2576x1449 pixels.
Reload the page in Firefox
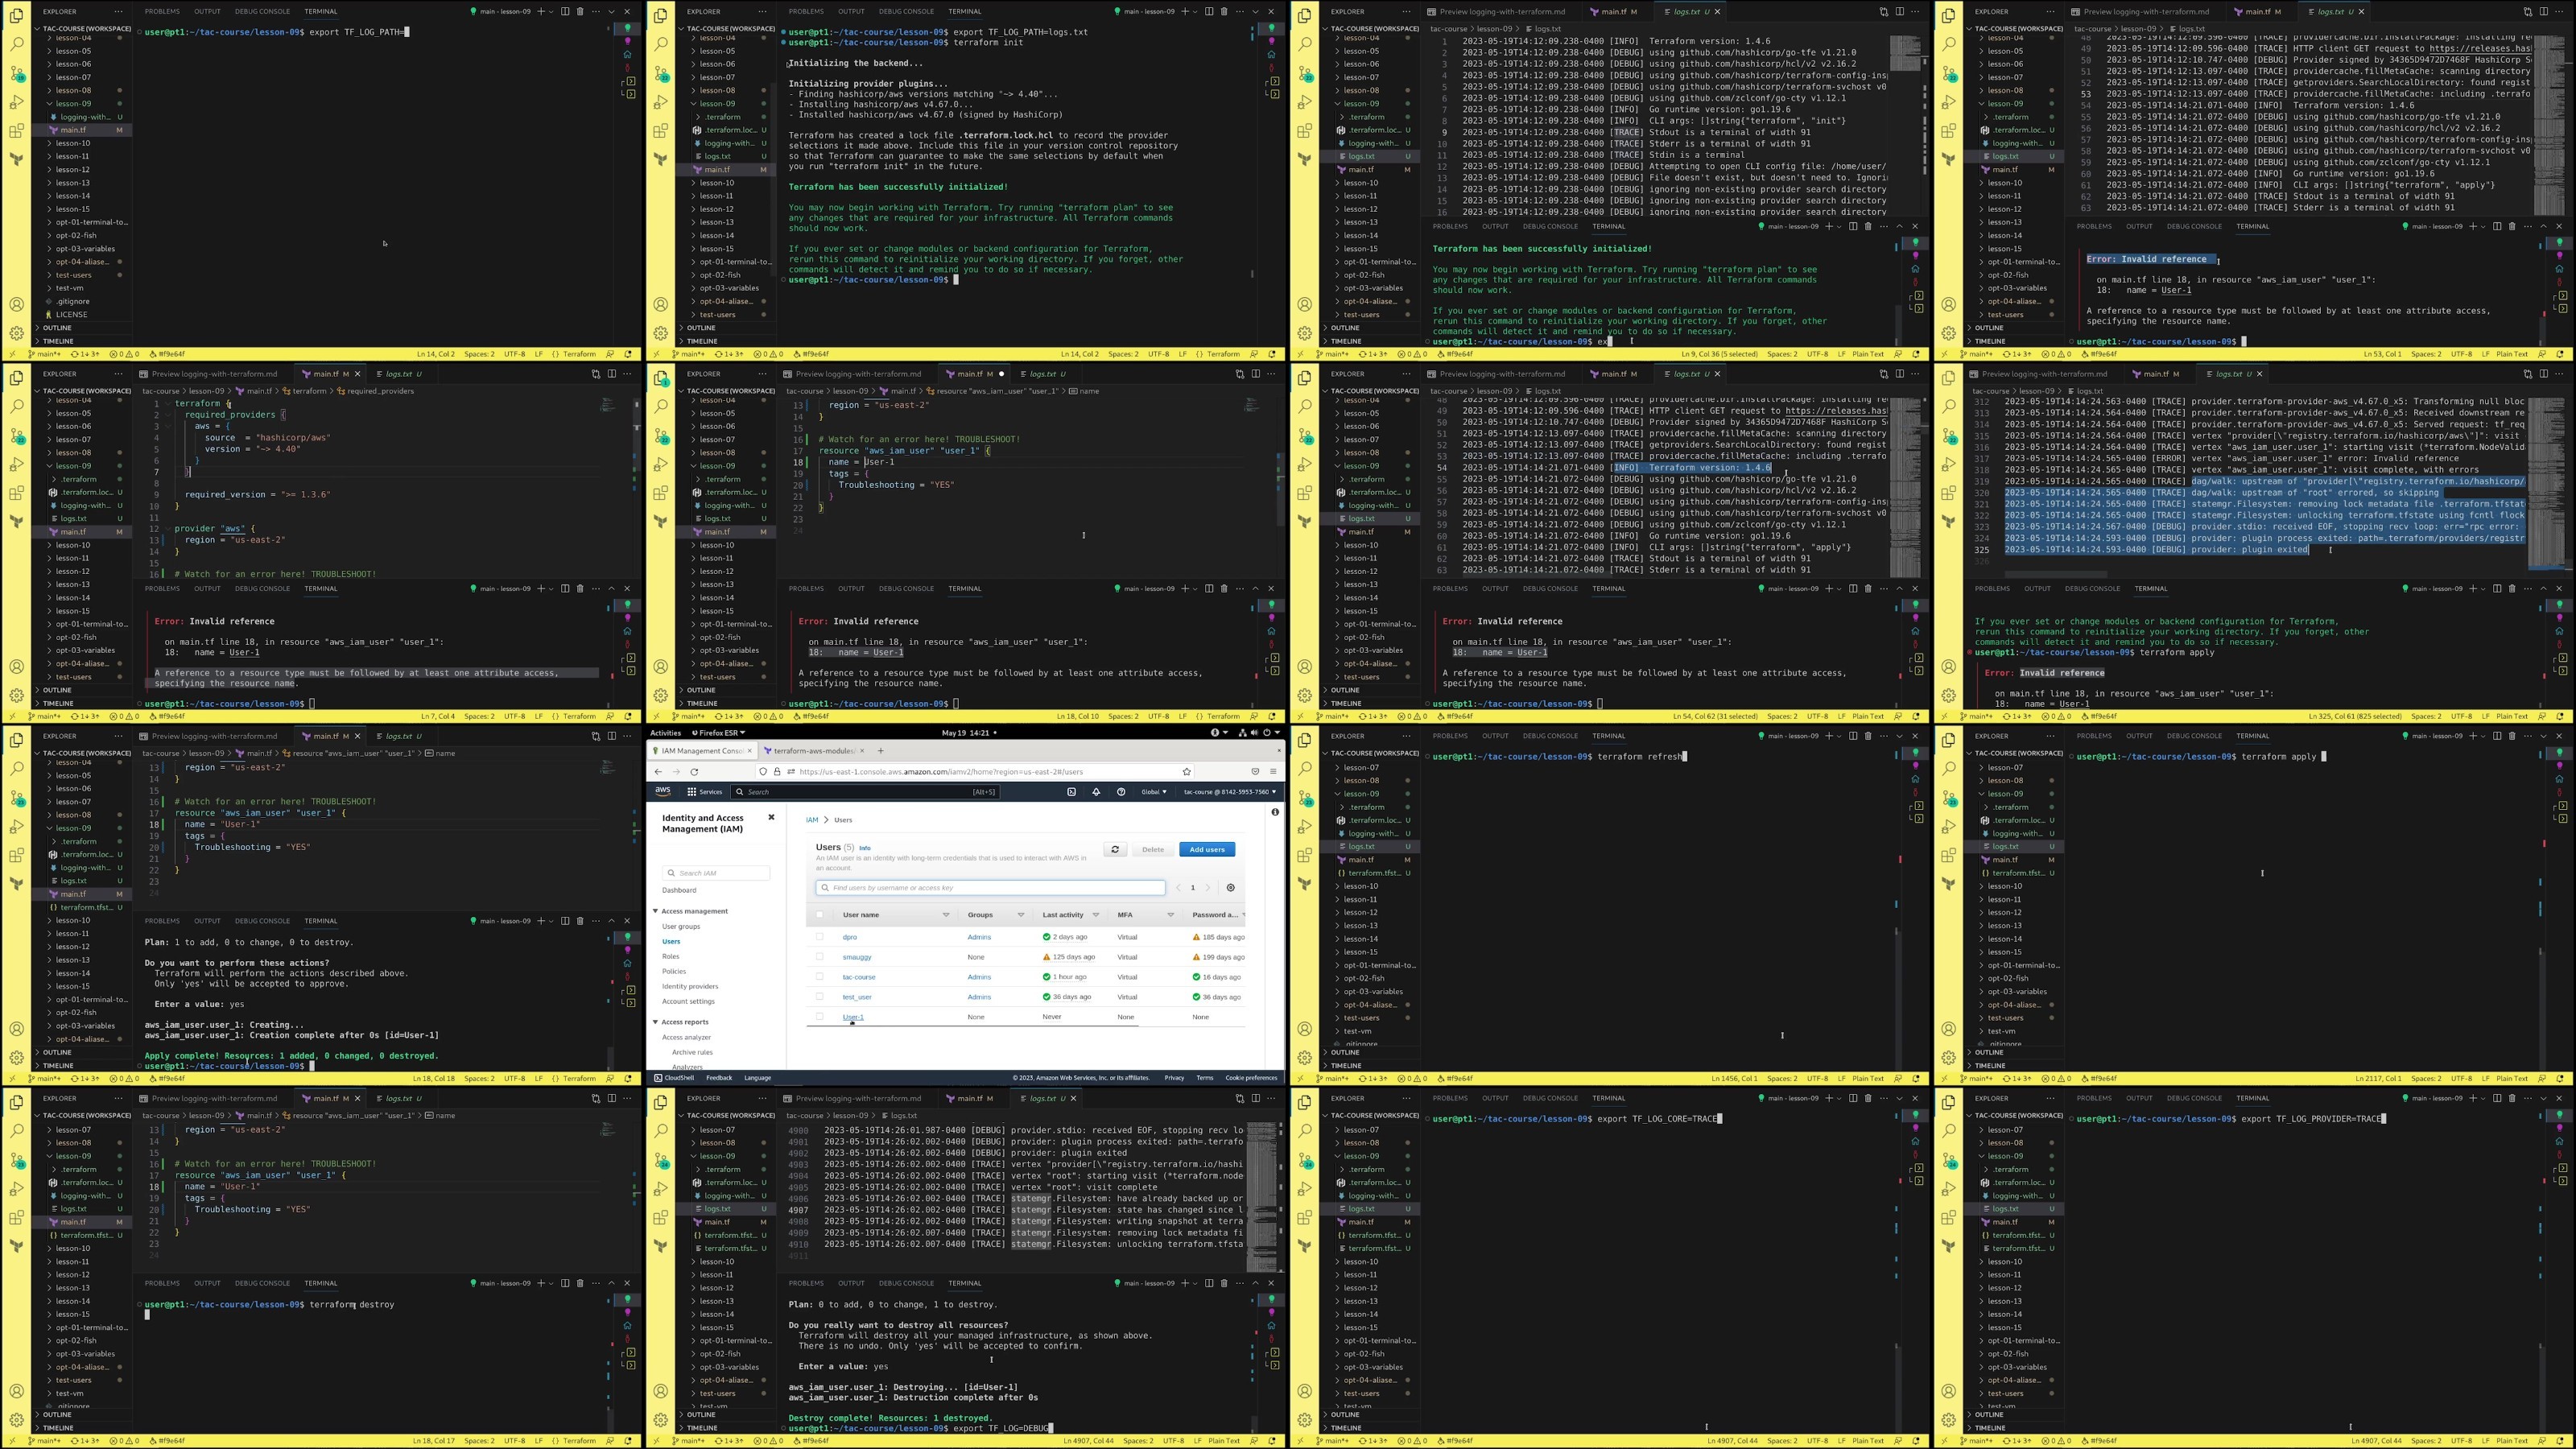click(x=694, y=771)
